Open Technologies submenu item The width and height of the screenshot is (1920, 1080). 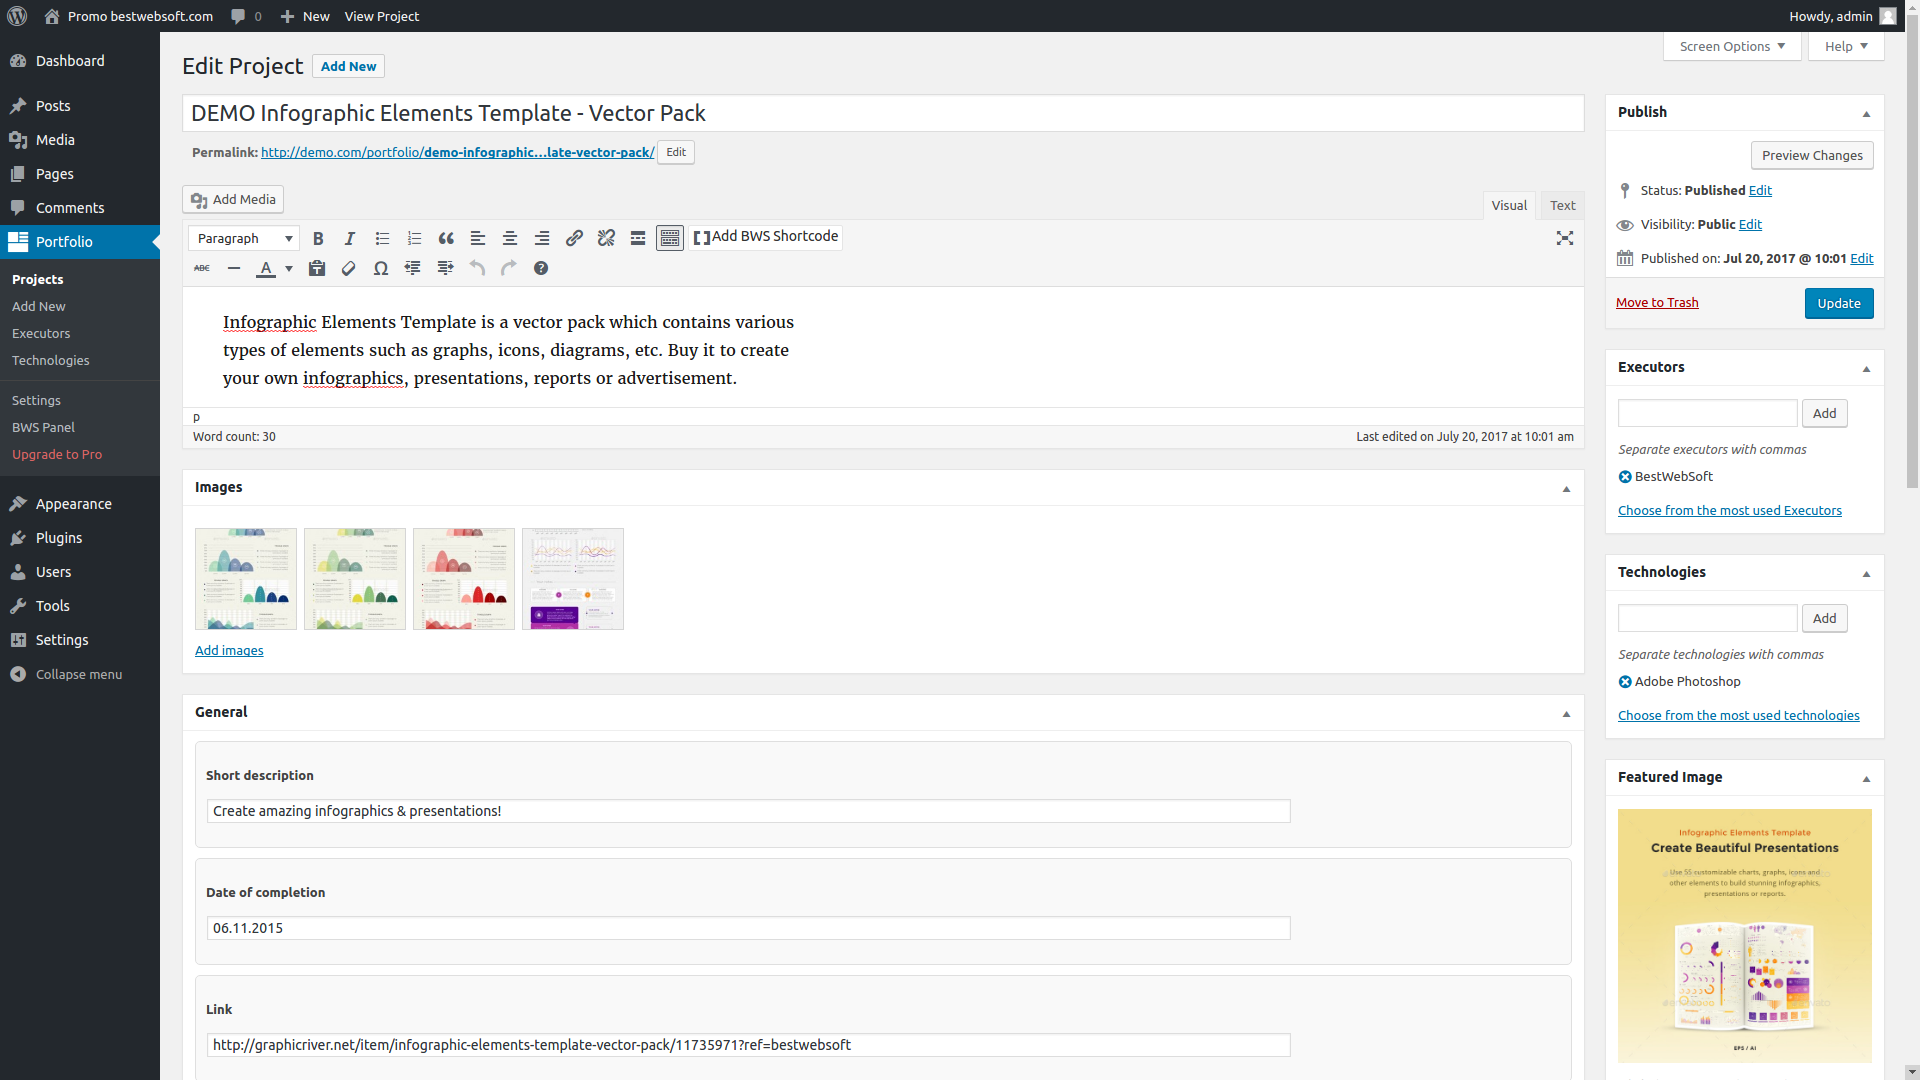click(51, 360)
